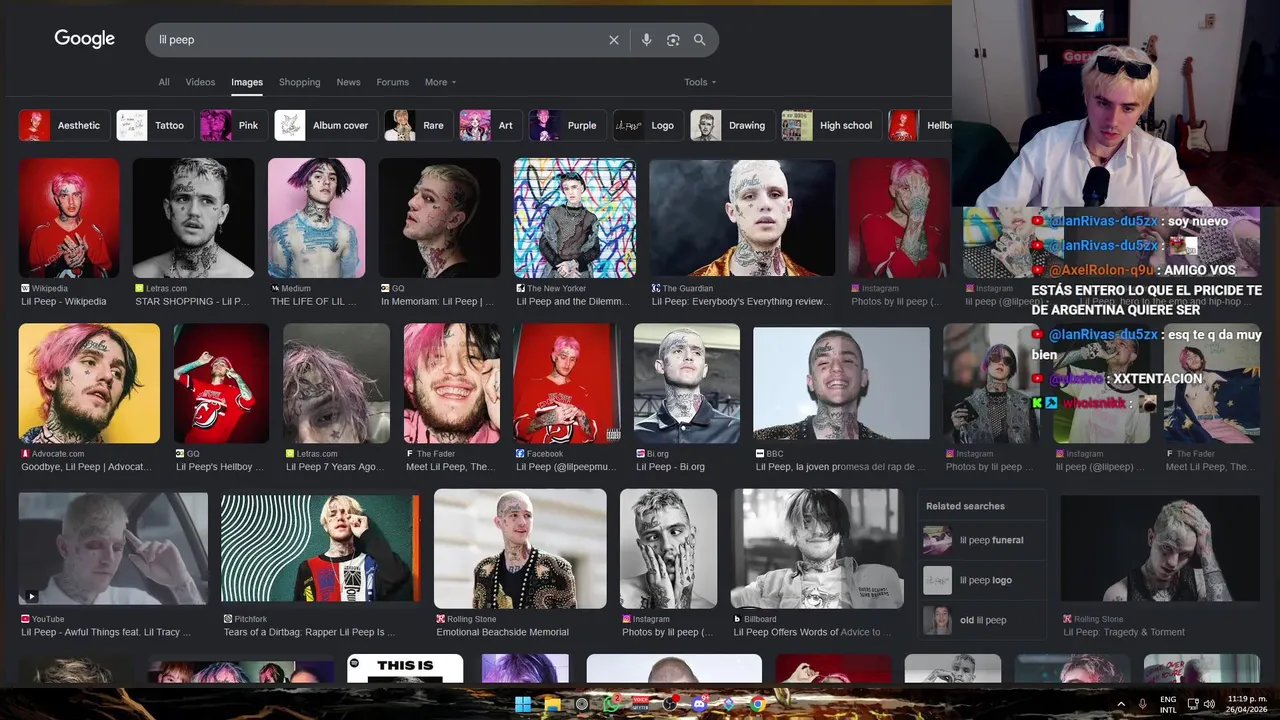Filter results by Tattoo chip
This screenshot has width=1280, height=720.
[154, 125]
